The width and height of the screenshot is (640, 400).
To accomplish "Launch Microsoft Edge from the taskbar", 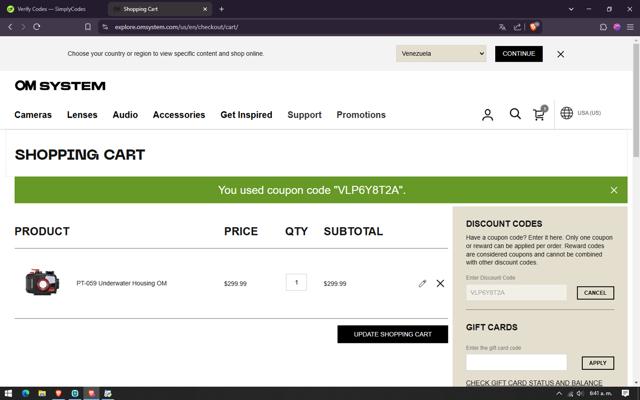I will coord(26,393).
